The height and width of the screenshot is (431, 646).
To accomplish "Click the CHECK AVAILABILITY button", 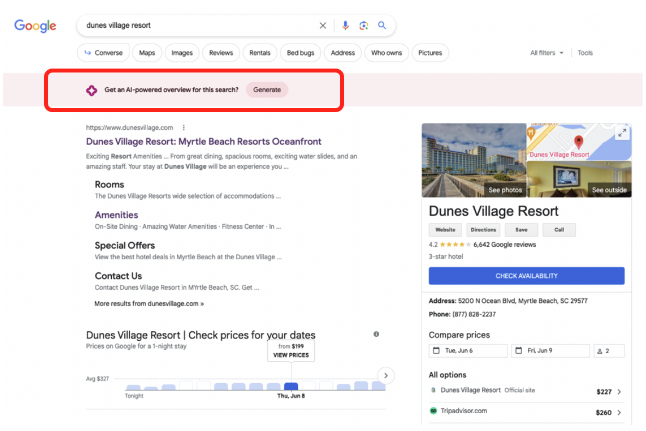I will tap(527, 276).
